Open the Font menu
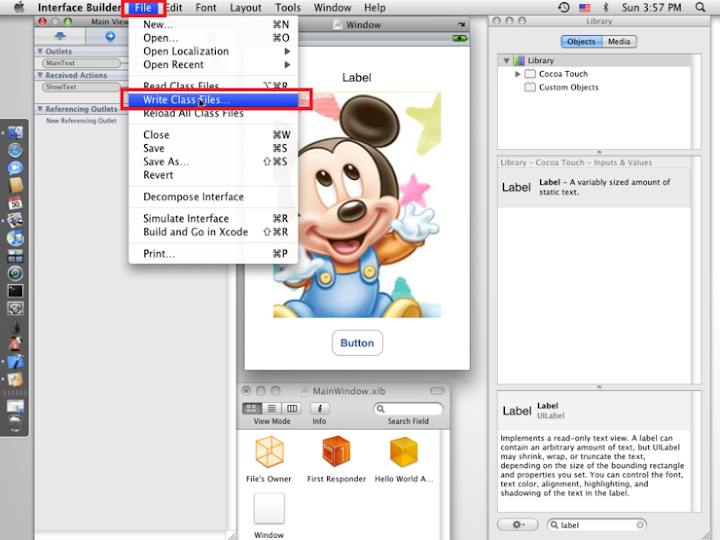 click(x=206, y=7)
